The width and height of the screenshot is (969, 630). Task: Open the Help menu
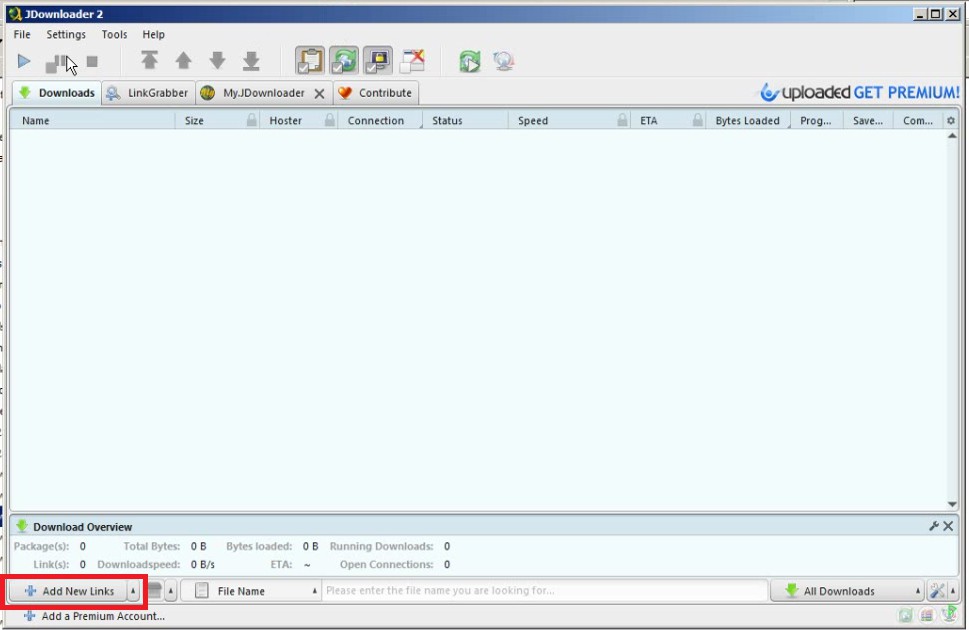(153, 35)
